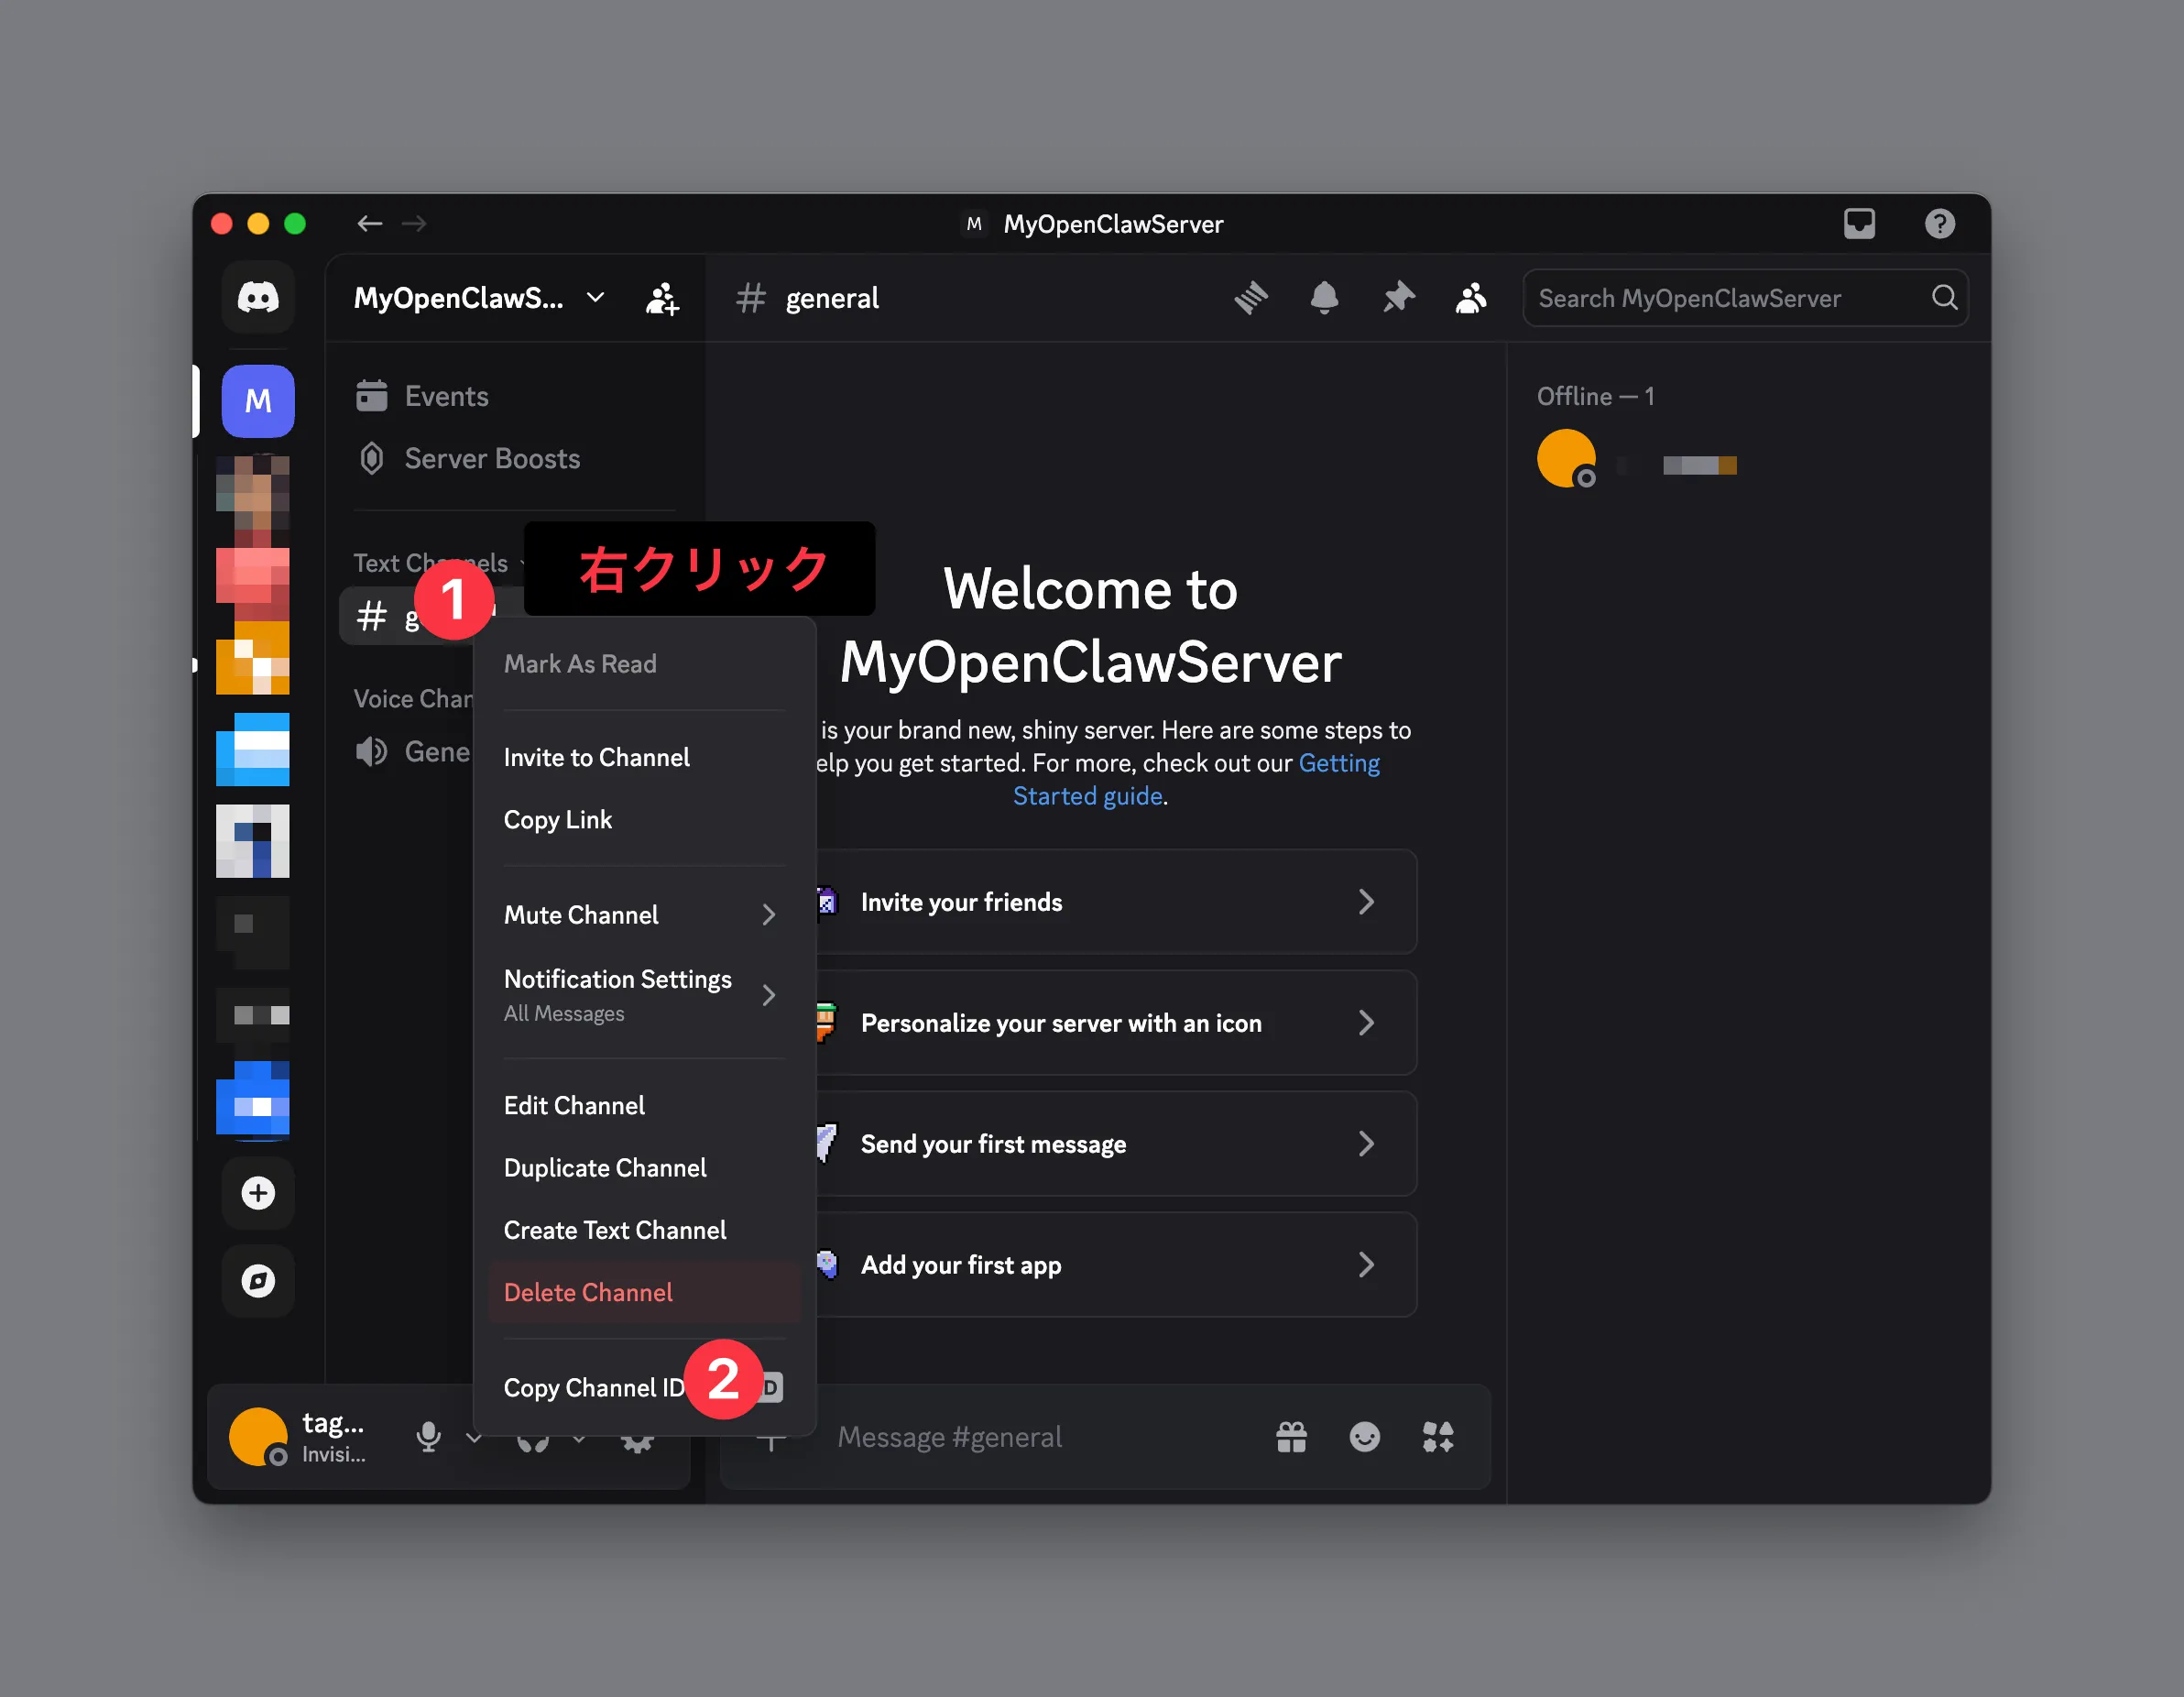The height and width of the screenshot is (1697, 2184).
Task: Choose Copy Link in context menu
Action: 558,820
